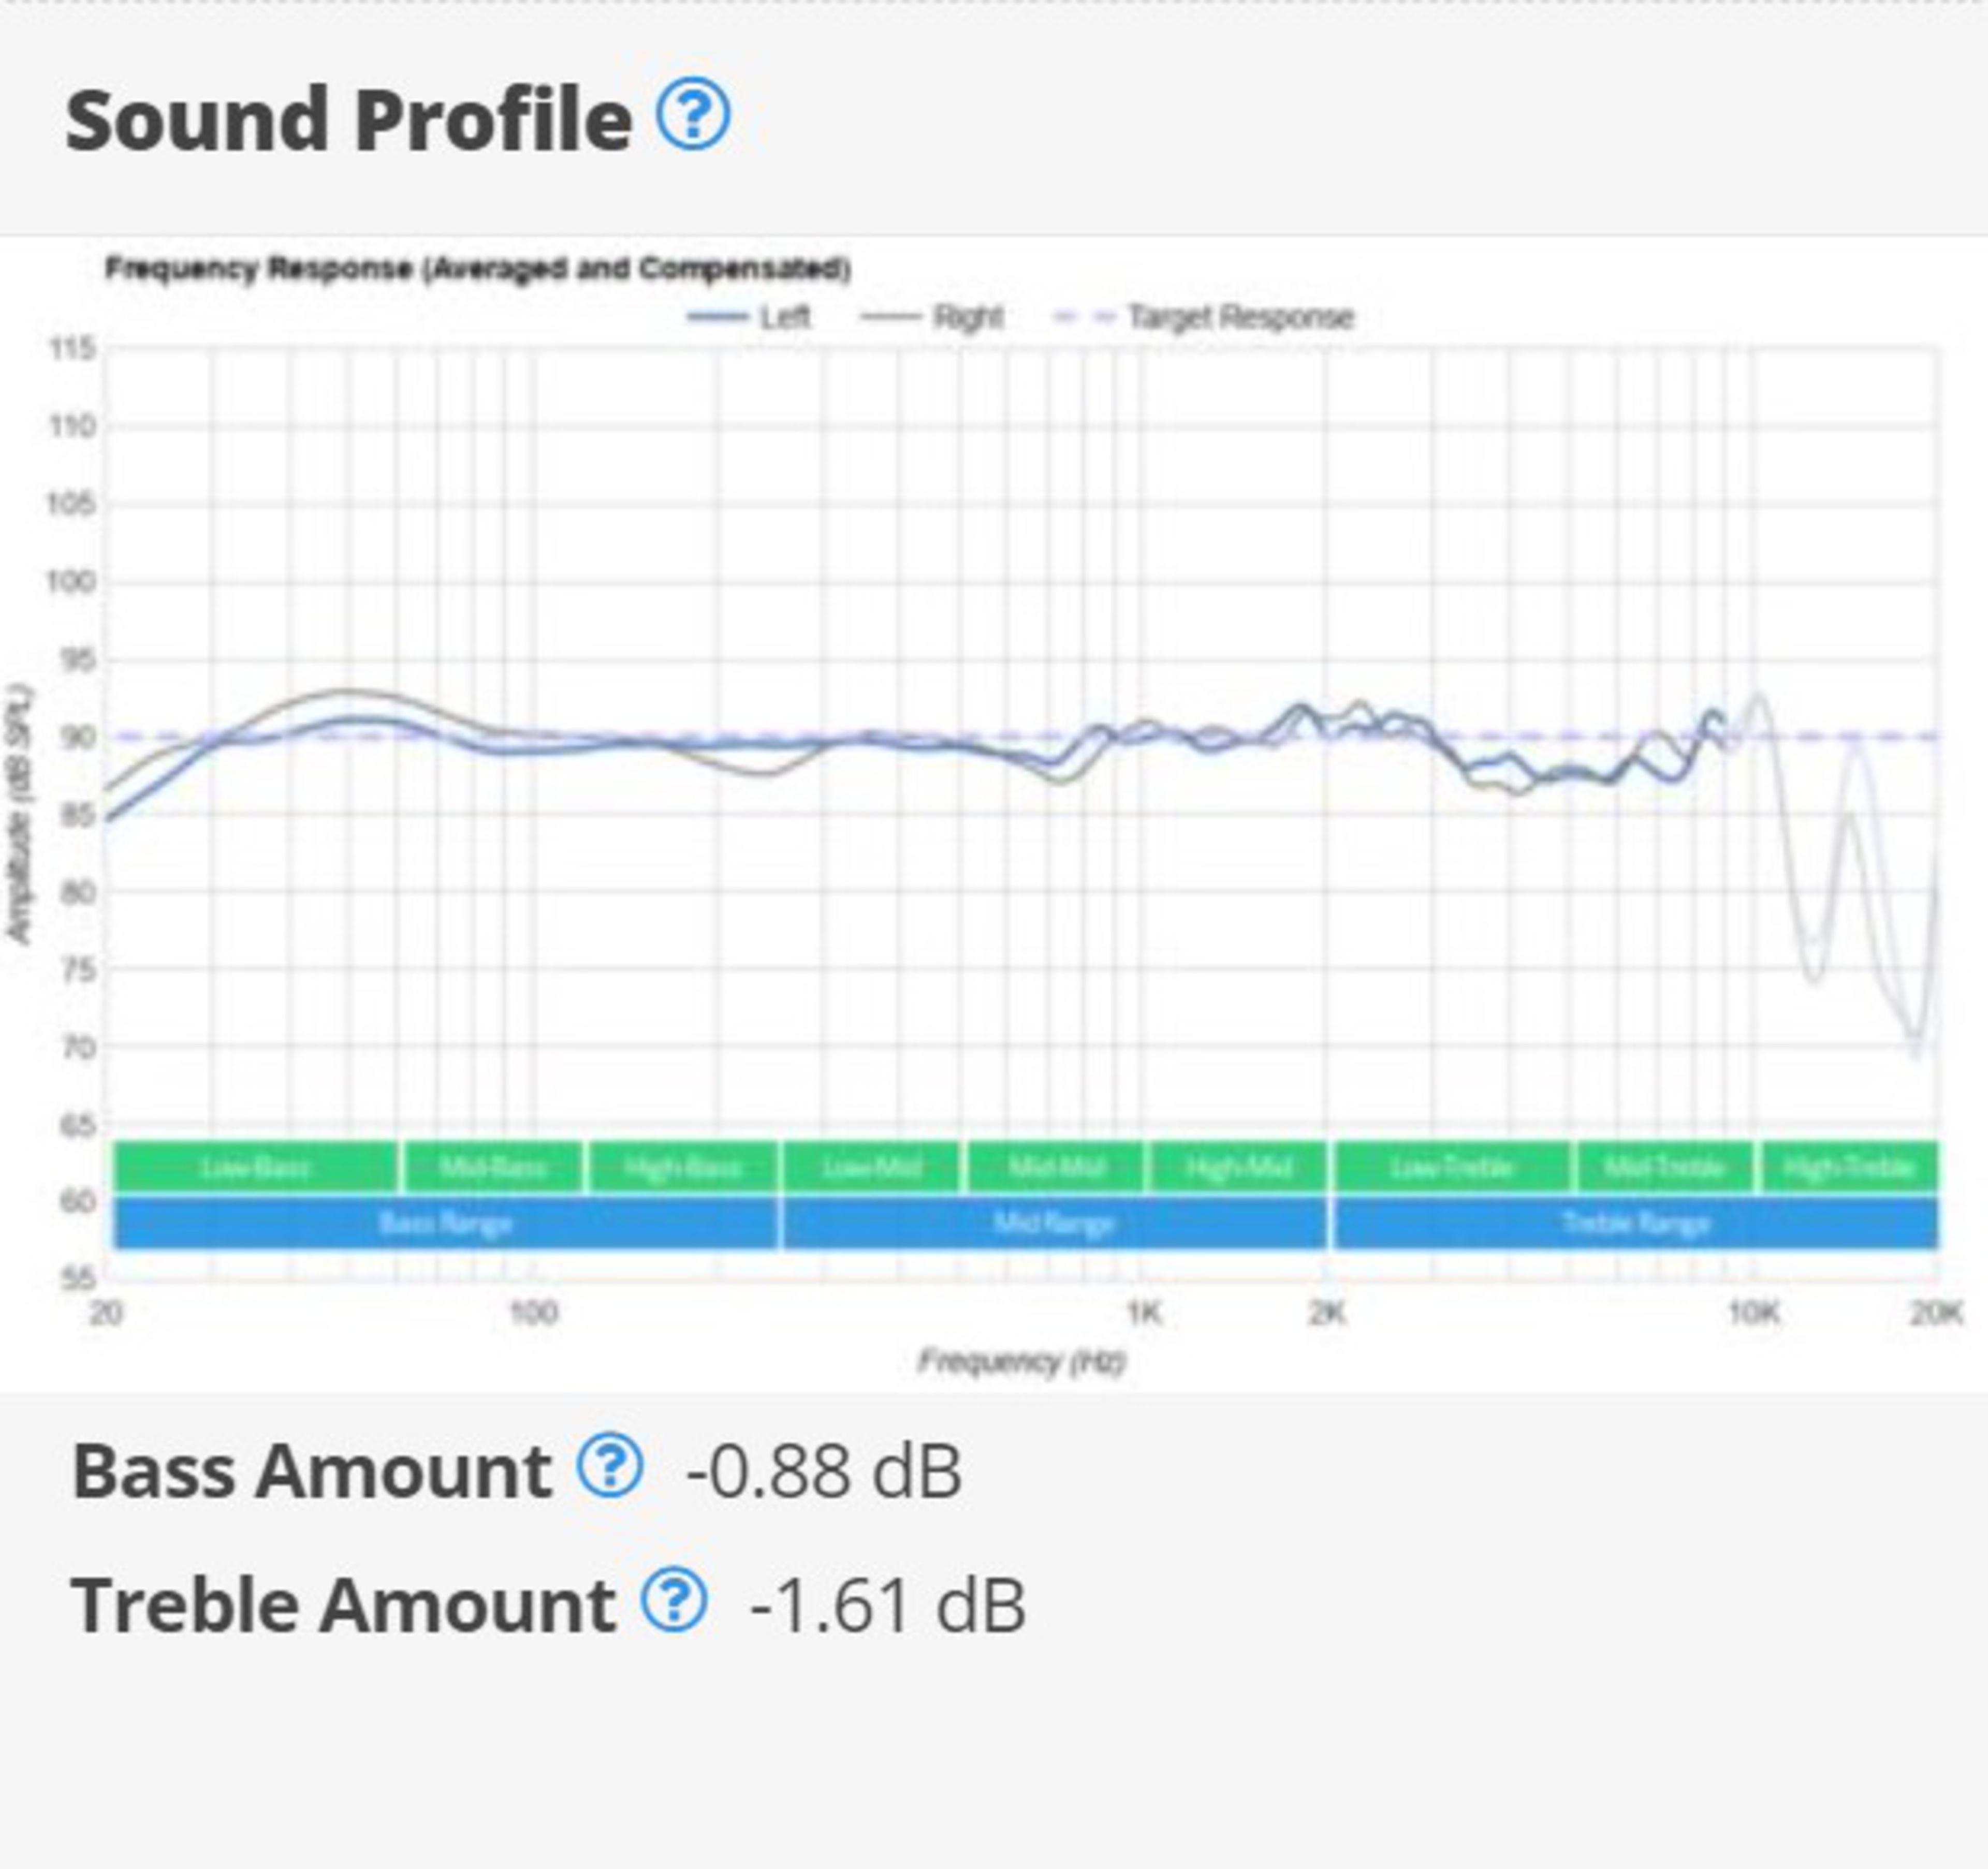Viewport: 1988px width, 1869px height.
Task: Click the Low-Bass green band
Action: (x=256, y=1167)
